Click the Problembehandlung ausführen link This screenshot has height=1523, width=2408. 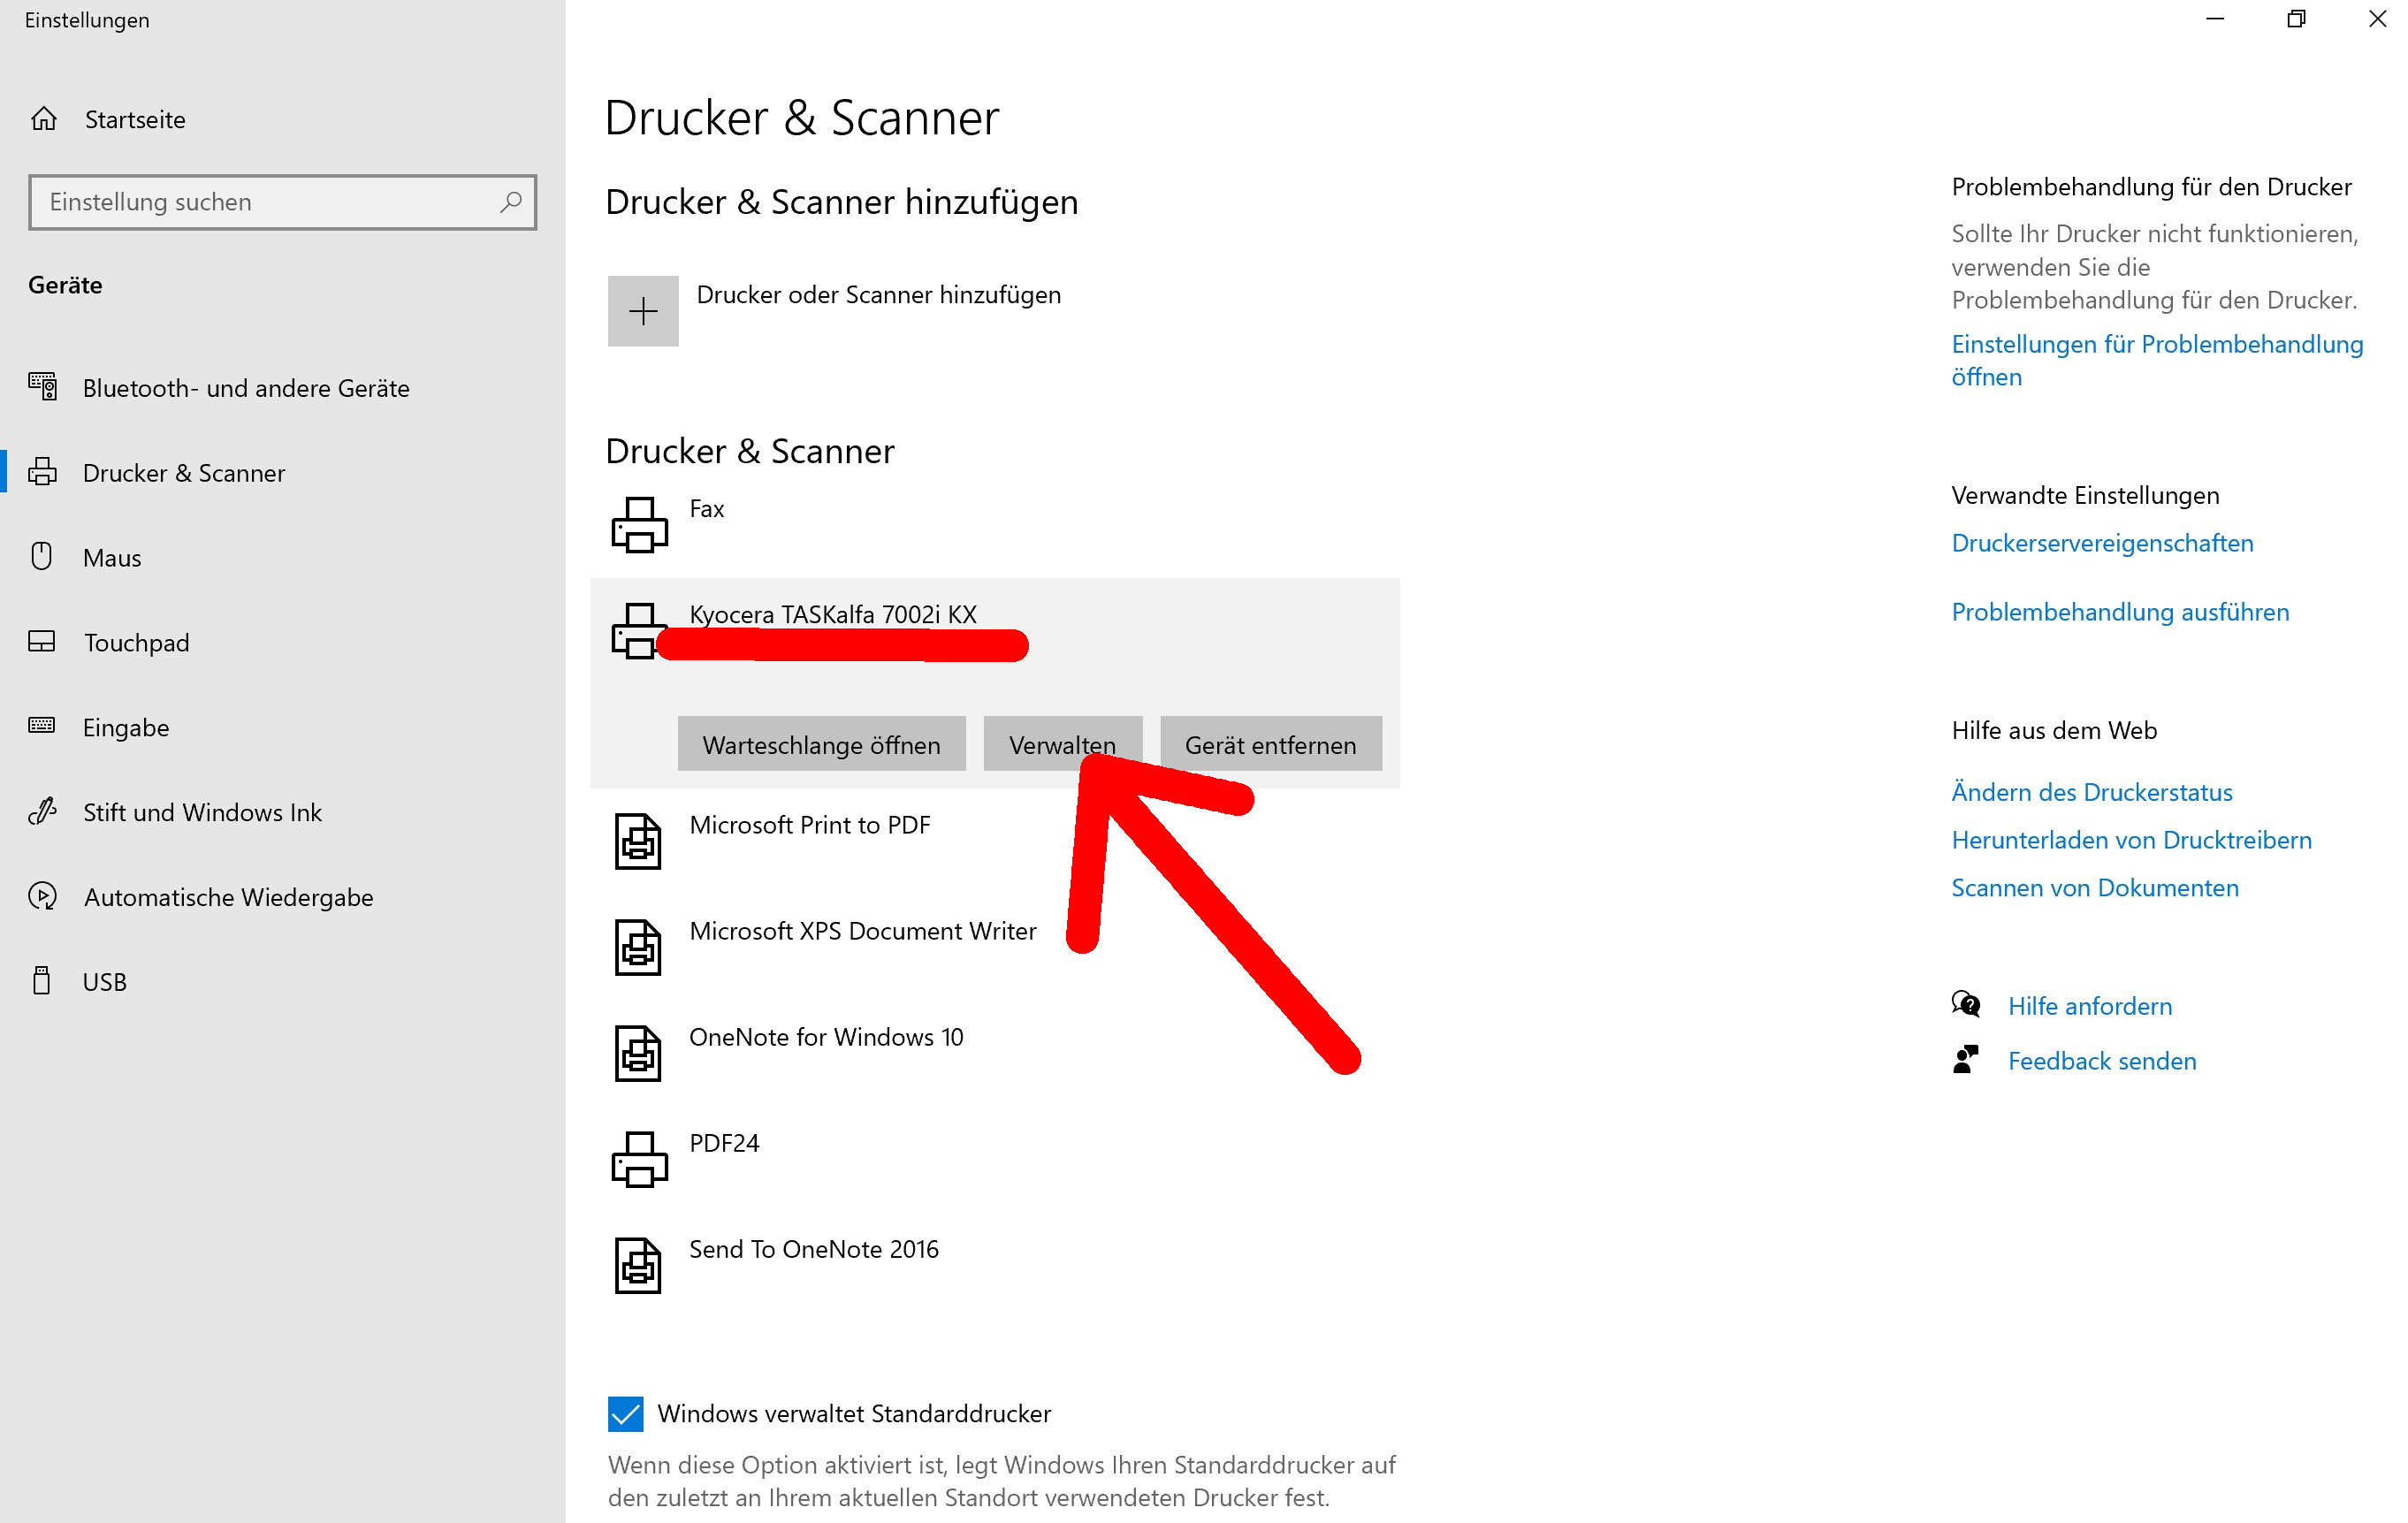point(2119,612)
